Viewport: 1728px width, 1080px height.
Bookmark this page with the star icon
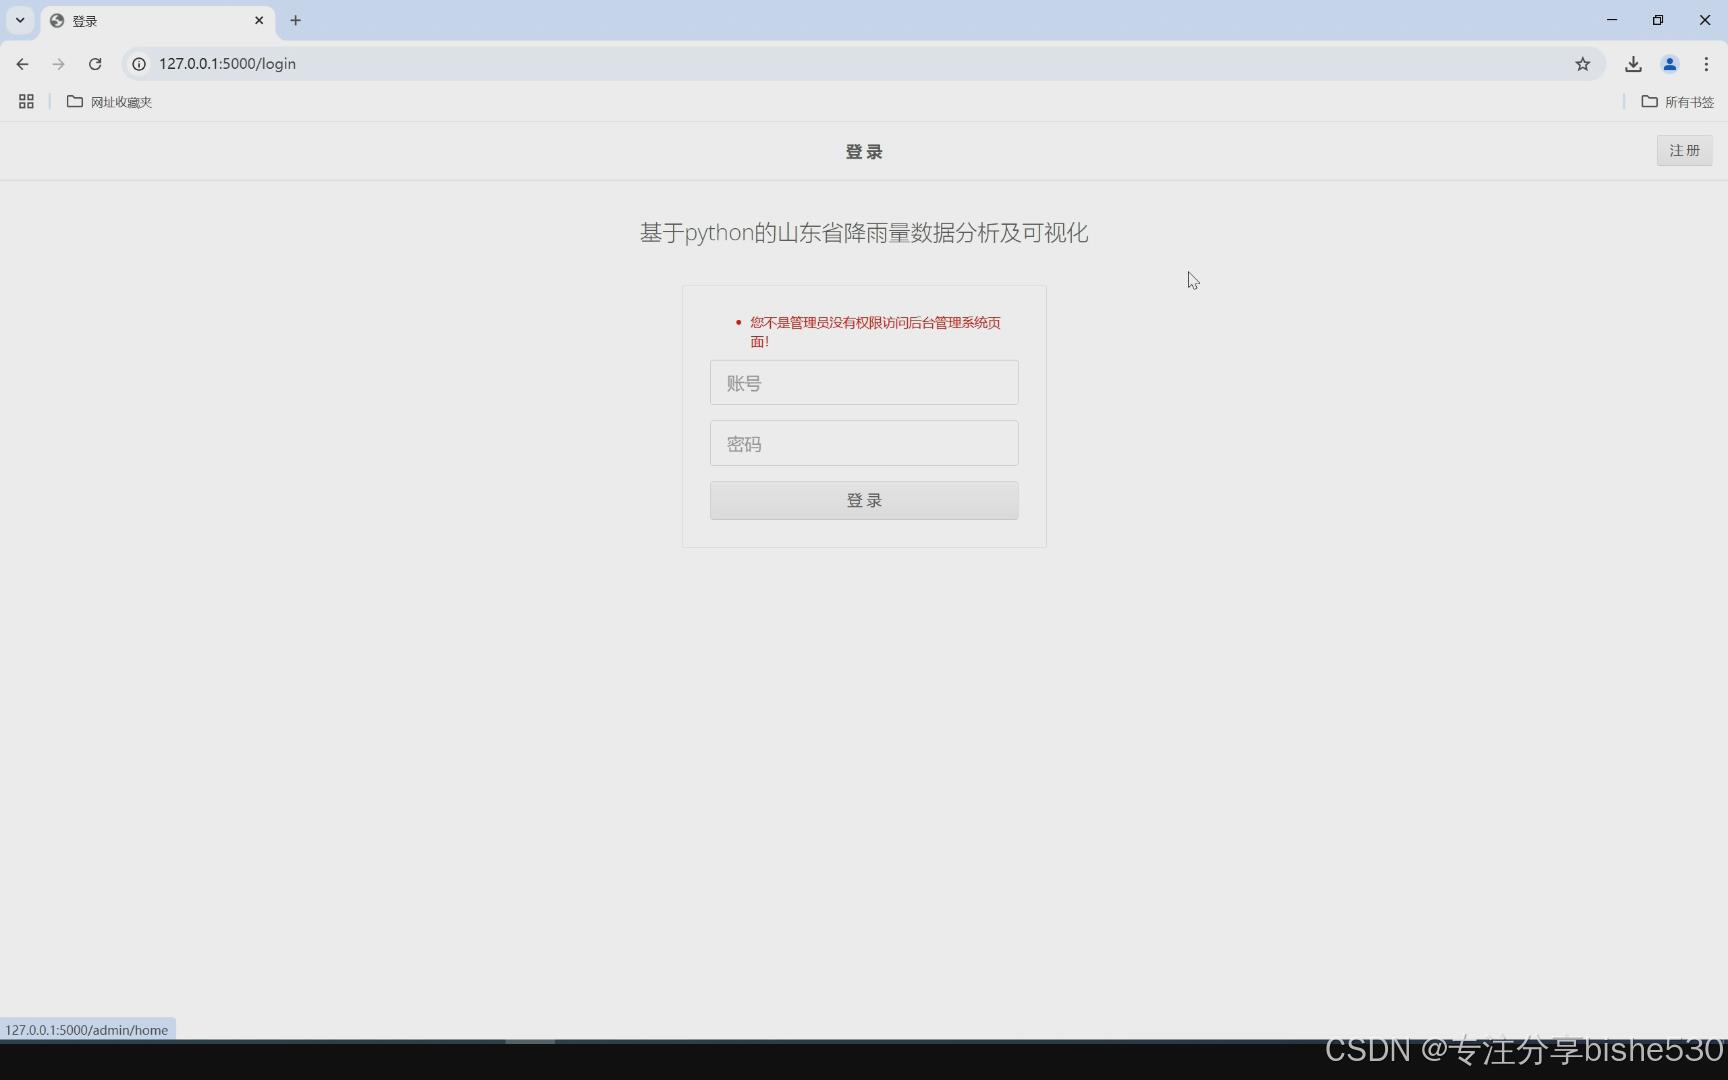click(x=1583, y=63)
